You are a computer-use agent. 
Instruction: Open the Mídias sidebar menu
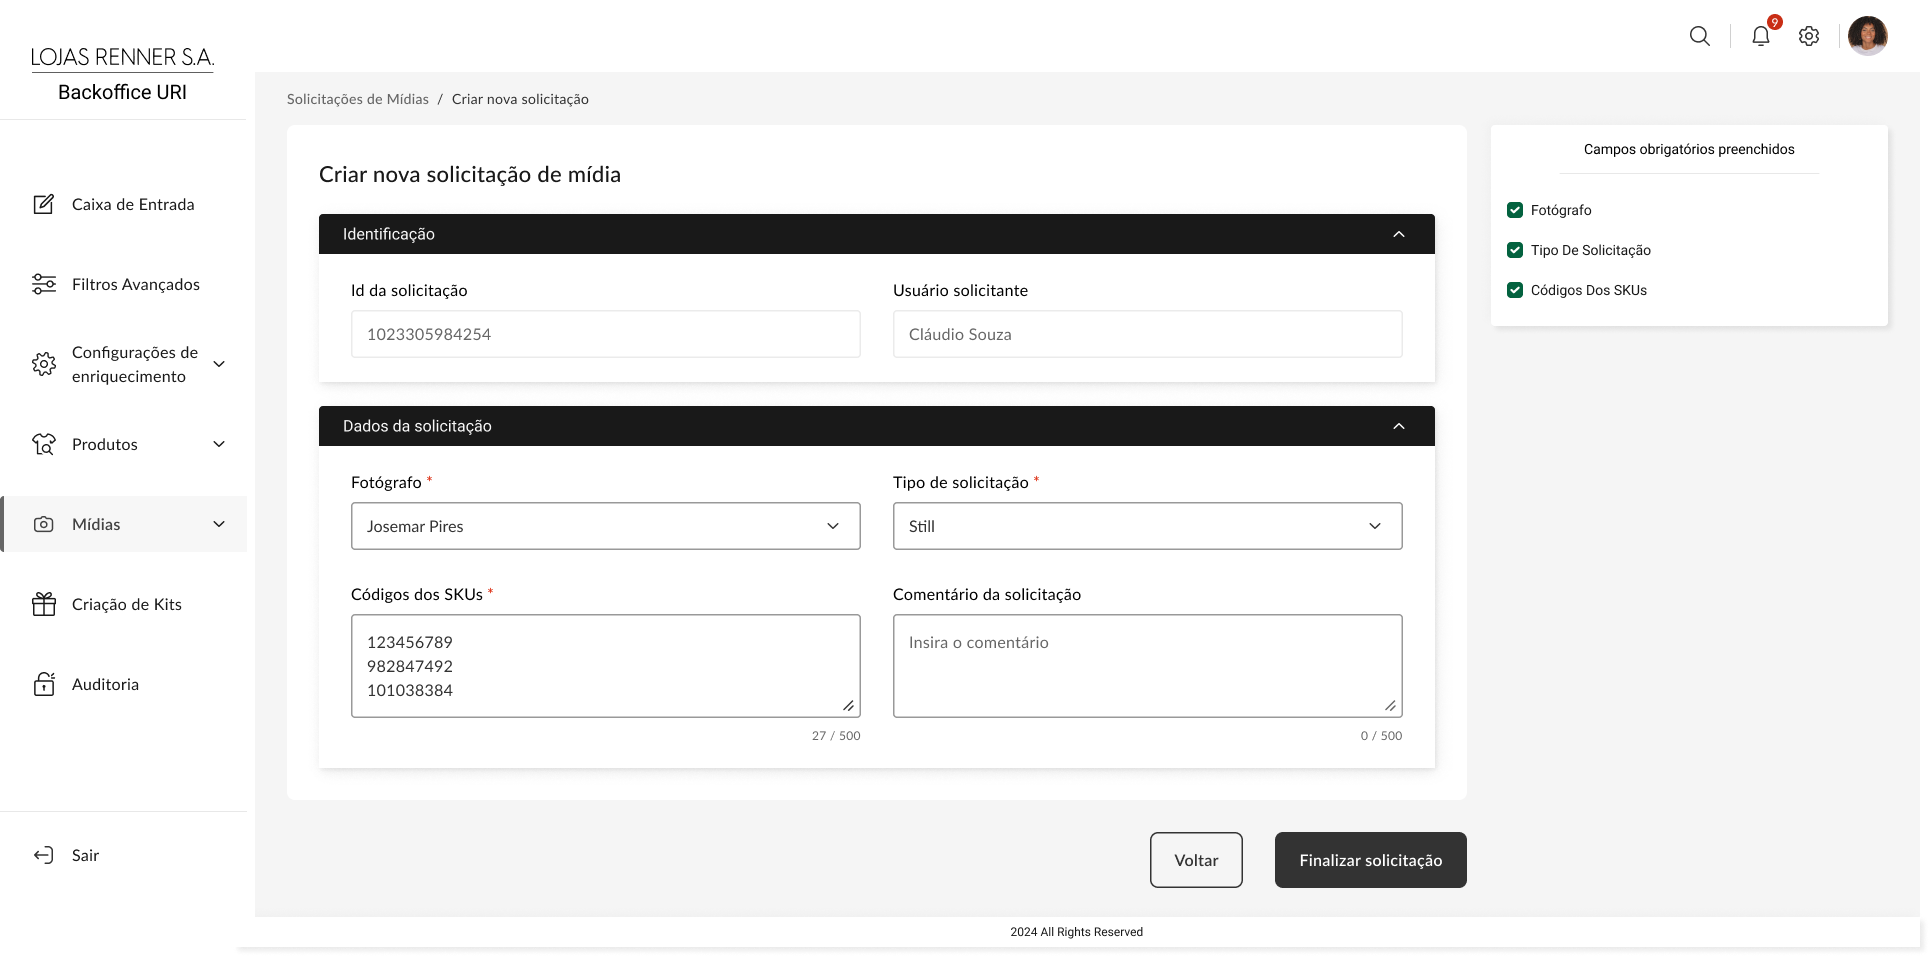tap(218, 524)
